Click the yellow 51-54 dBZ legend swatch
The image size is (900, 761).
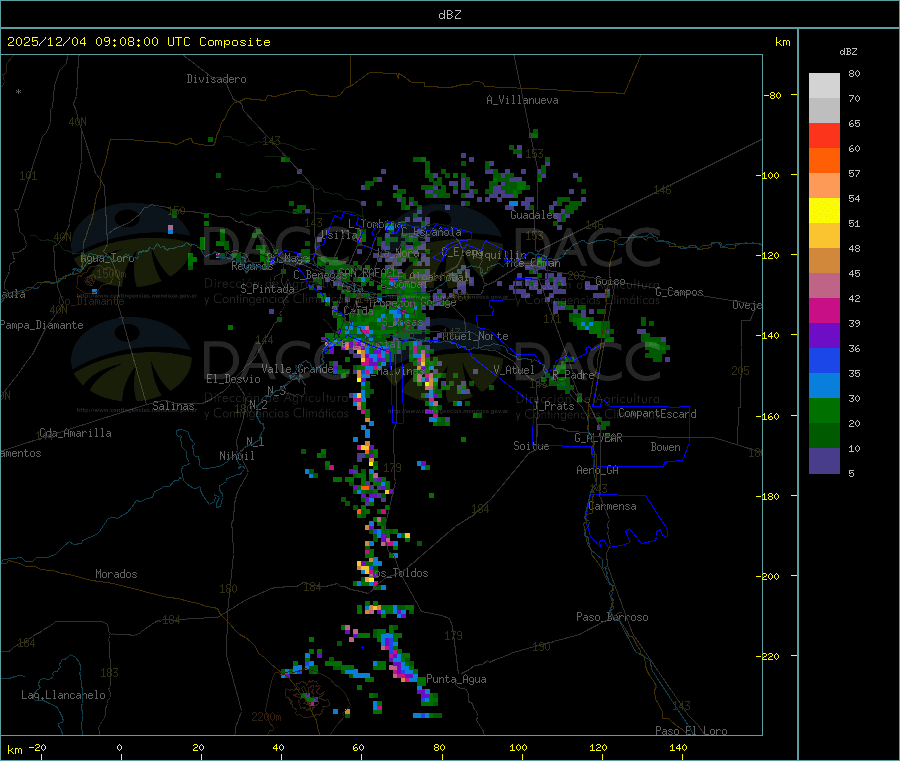[824, 211]
